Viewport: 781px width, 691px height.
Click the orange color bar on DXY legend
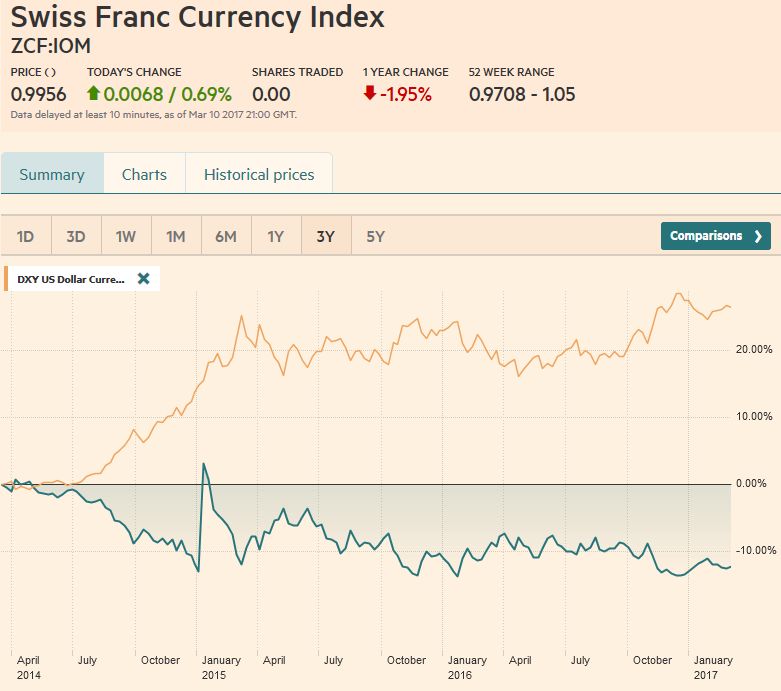coord(7,279)
